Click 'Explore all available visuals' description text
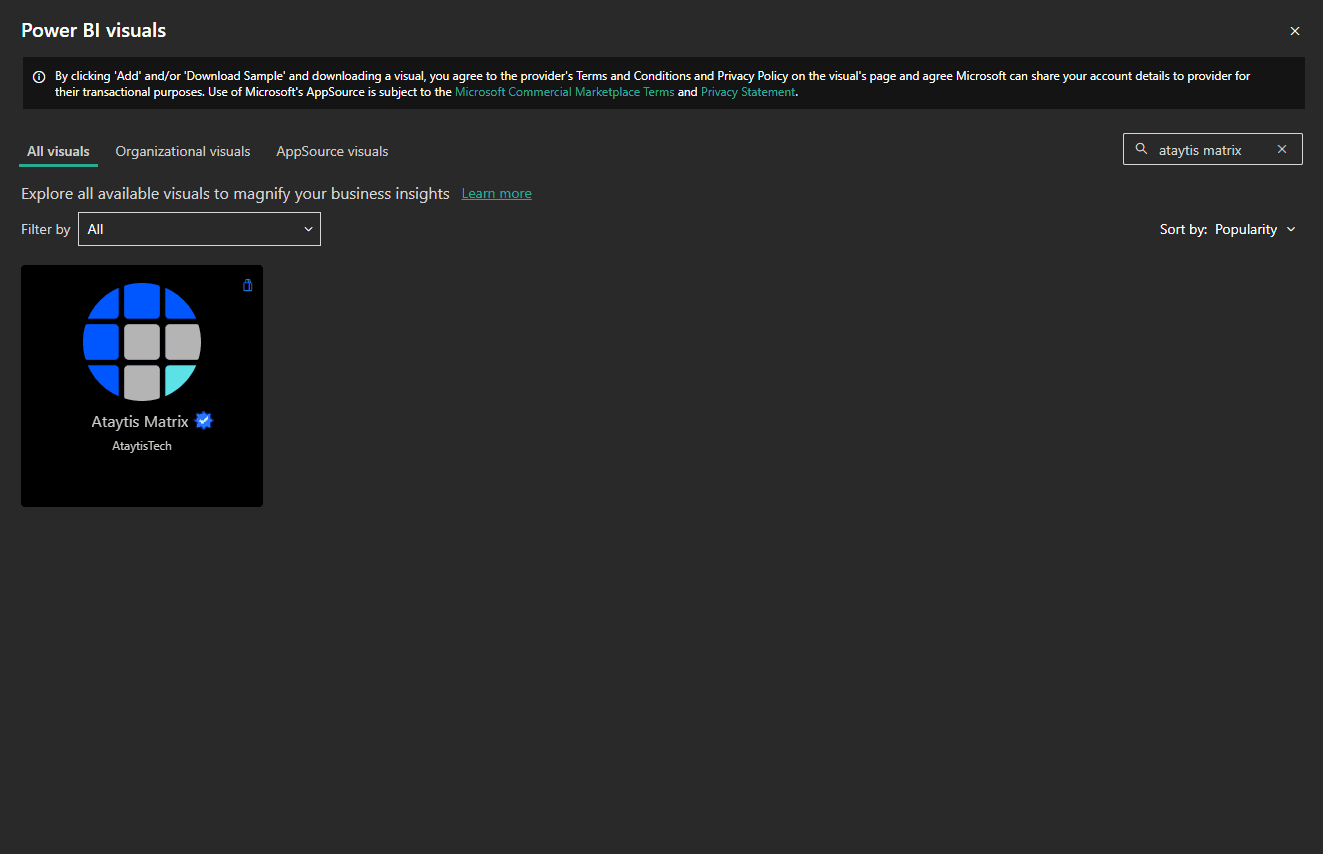The height and width of the screenshot is (854, 1323). tap(235, 194)
